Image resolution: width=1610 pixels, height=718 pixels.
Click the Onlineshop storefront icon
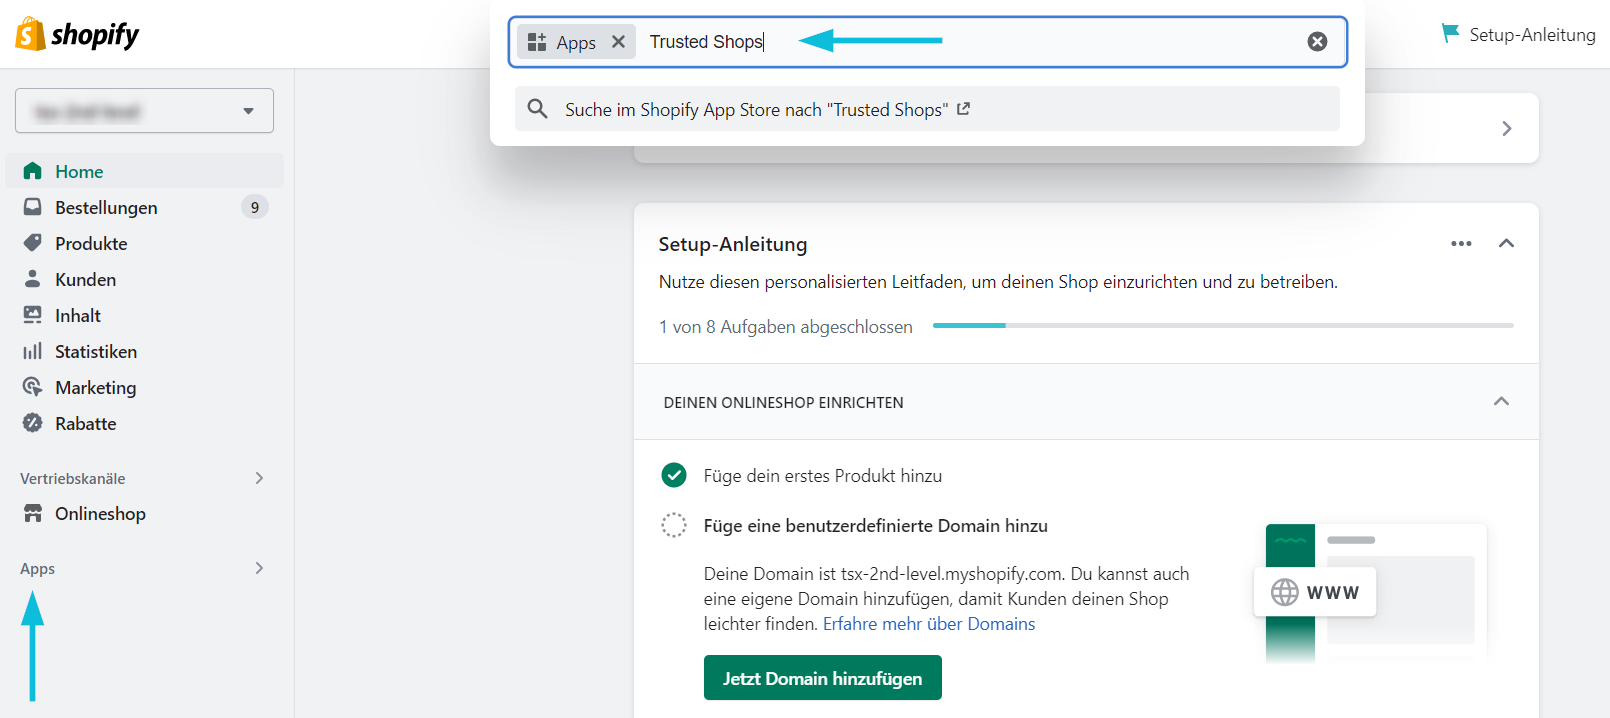(x=33, y=513)
